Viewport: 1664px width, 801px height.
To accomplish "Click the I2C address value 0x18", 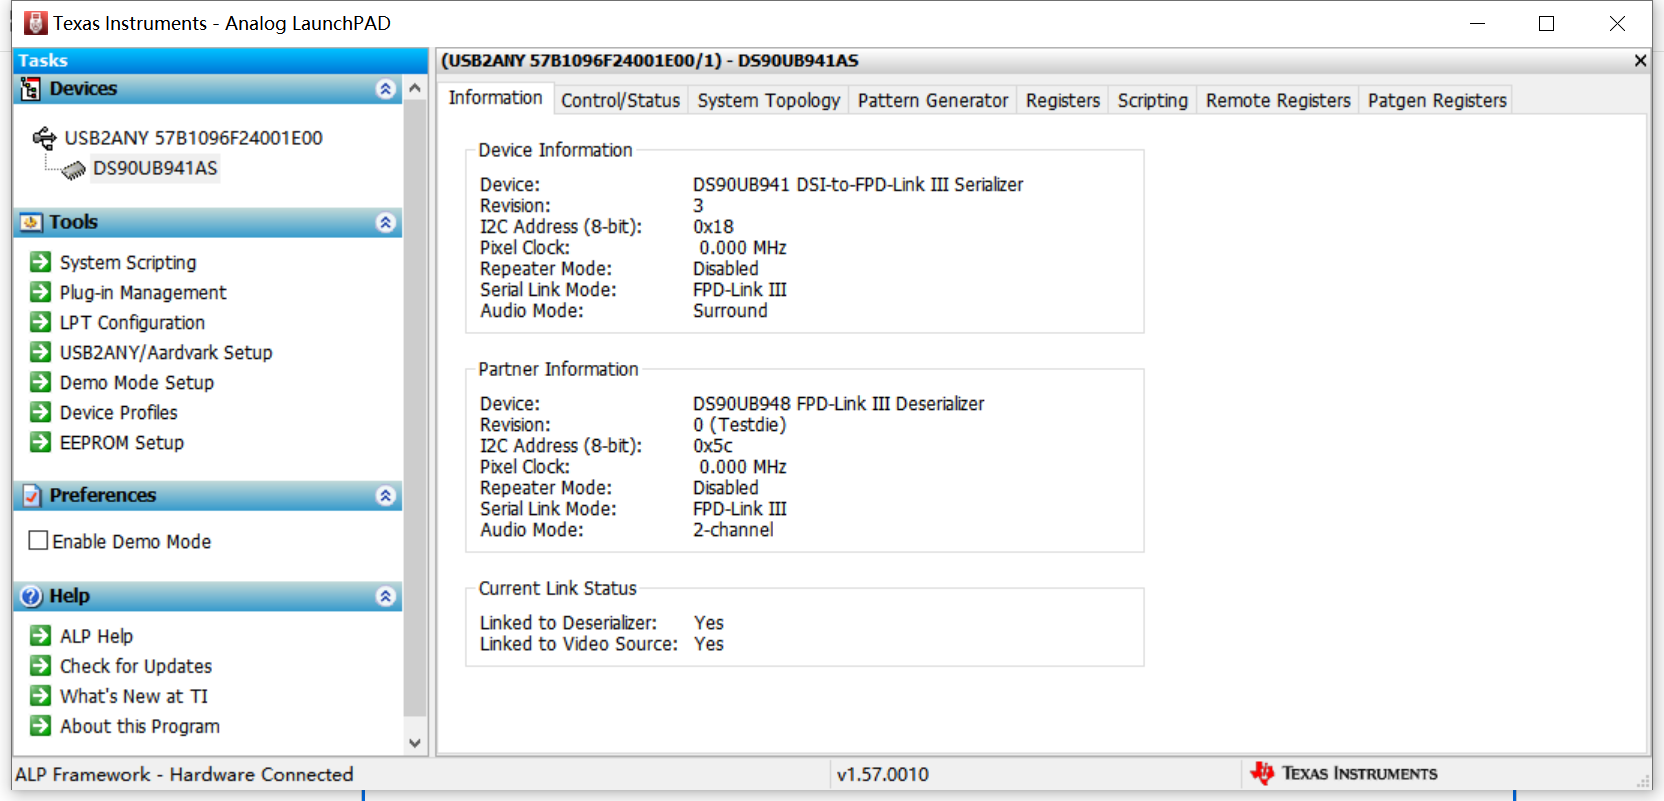I will (x=713, y=227).
